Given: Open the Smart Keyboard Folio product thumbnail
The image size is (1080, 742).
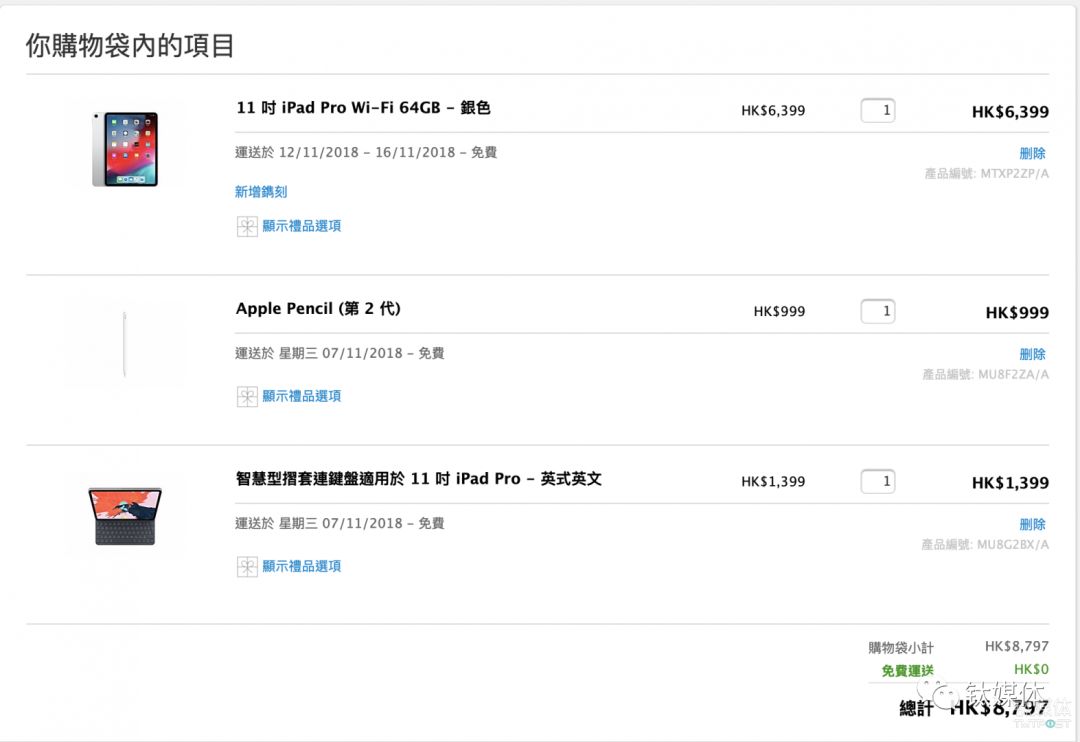Looking at the screenshot, I should click(125, 516).
